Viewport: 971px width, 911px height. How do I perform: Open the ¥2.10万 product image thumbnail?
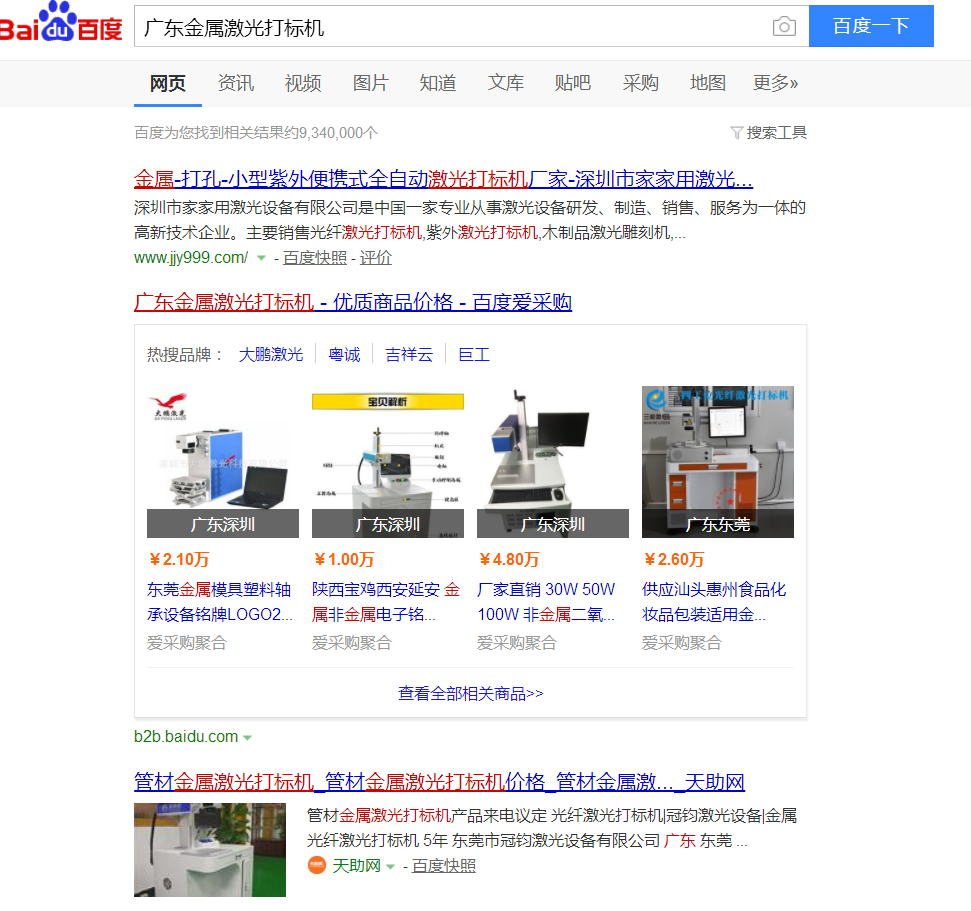coord(223,462)
